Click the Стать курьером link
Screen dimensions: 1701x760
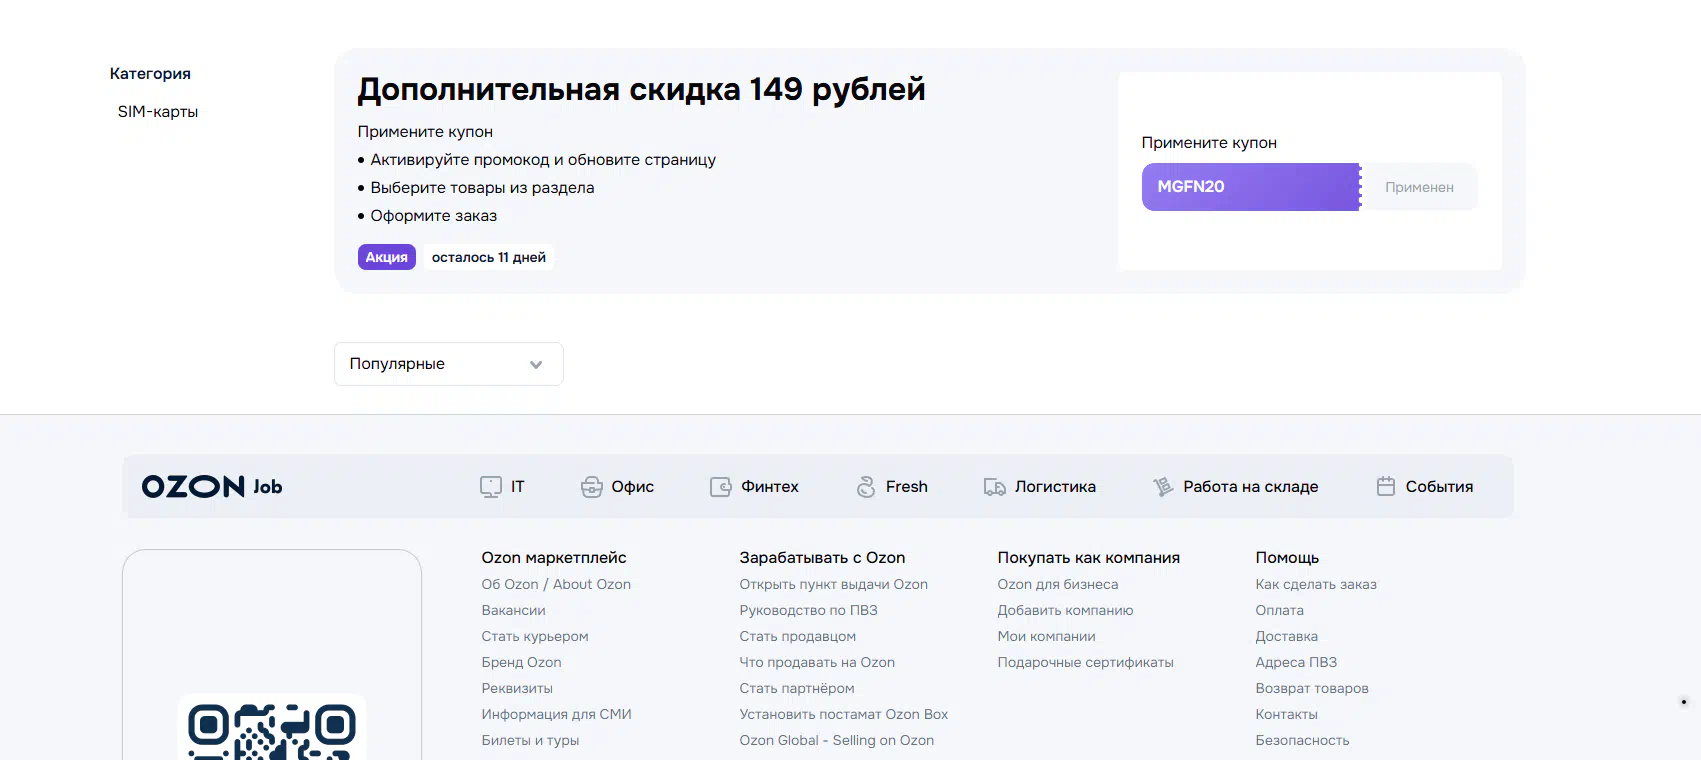pyautogui.click(x=535, y=637)
